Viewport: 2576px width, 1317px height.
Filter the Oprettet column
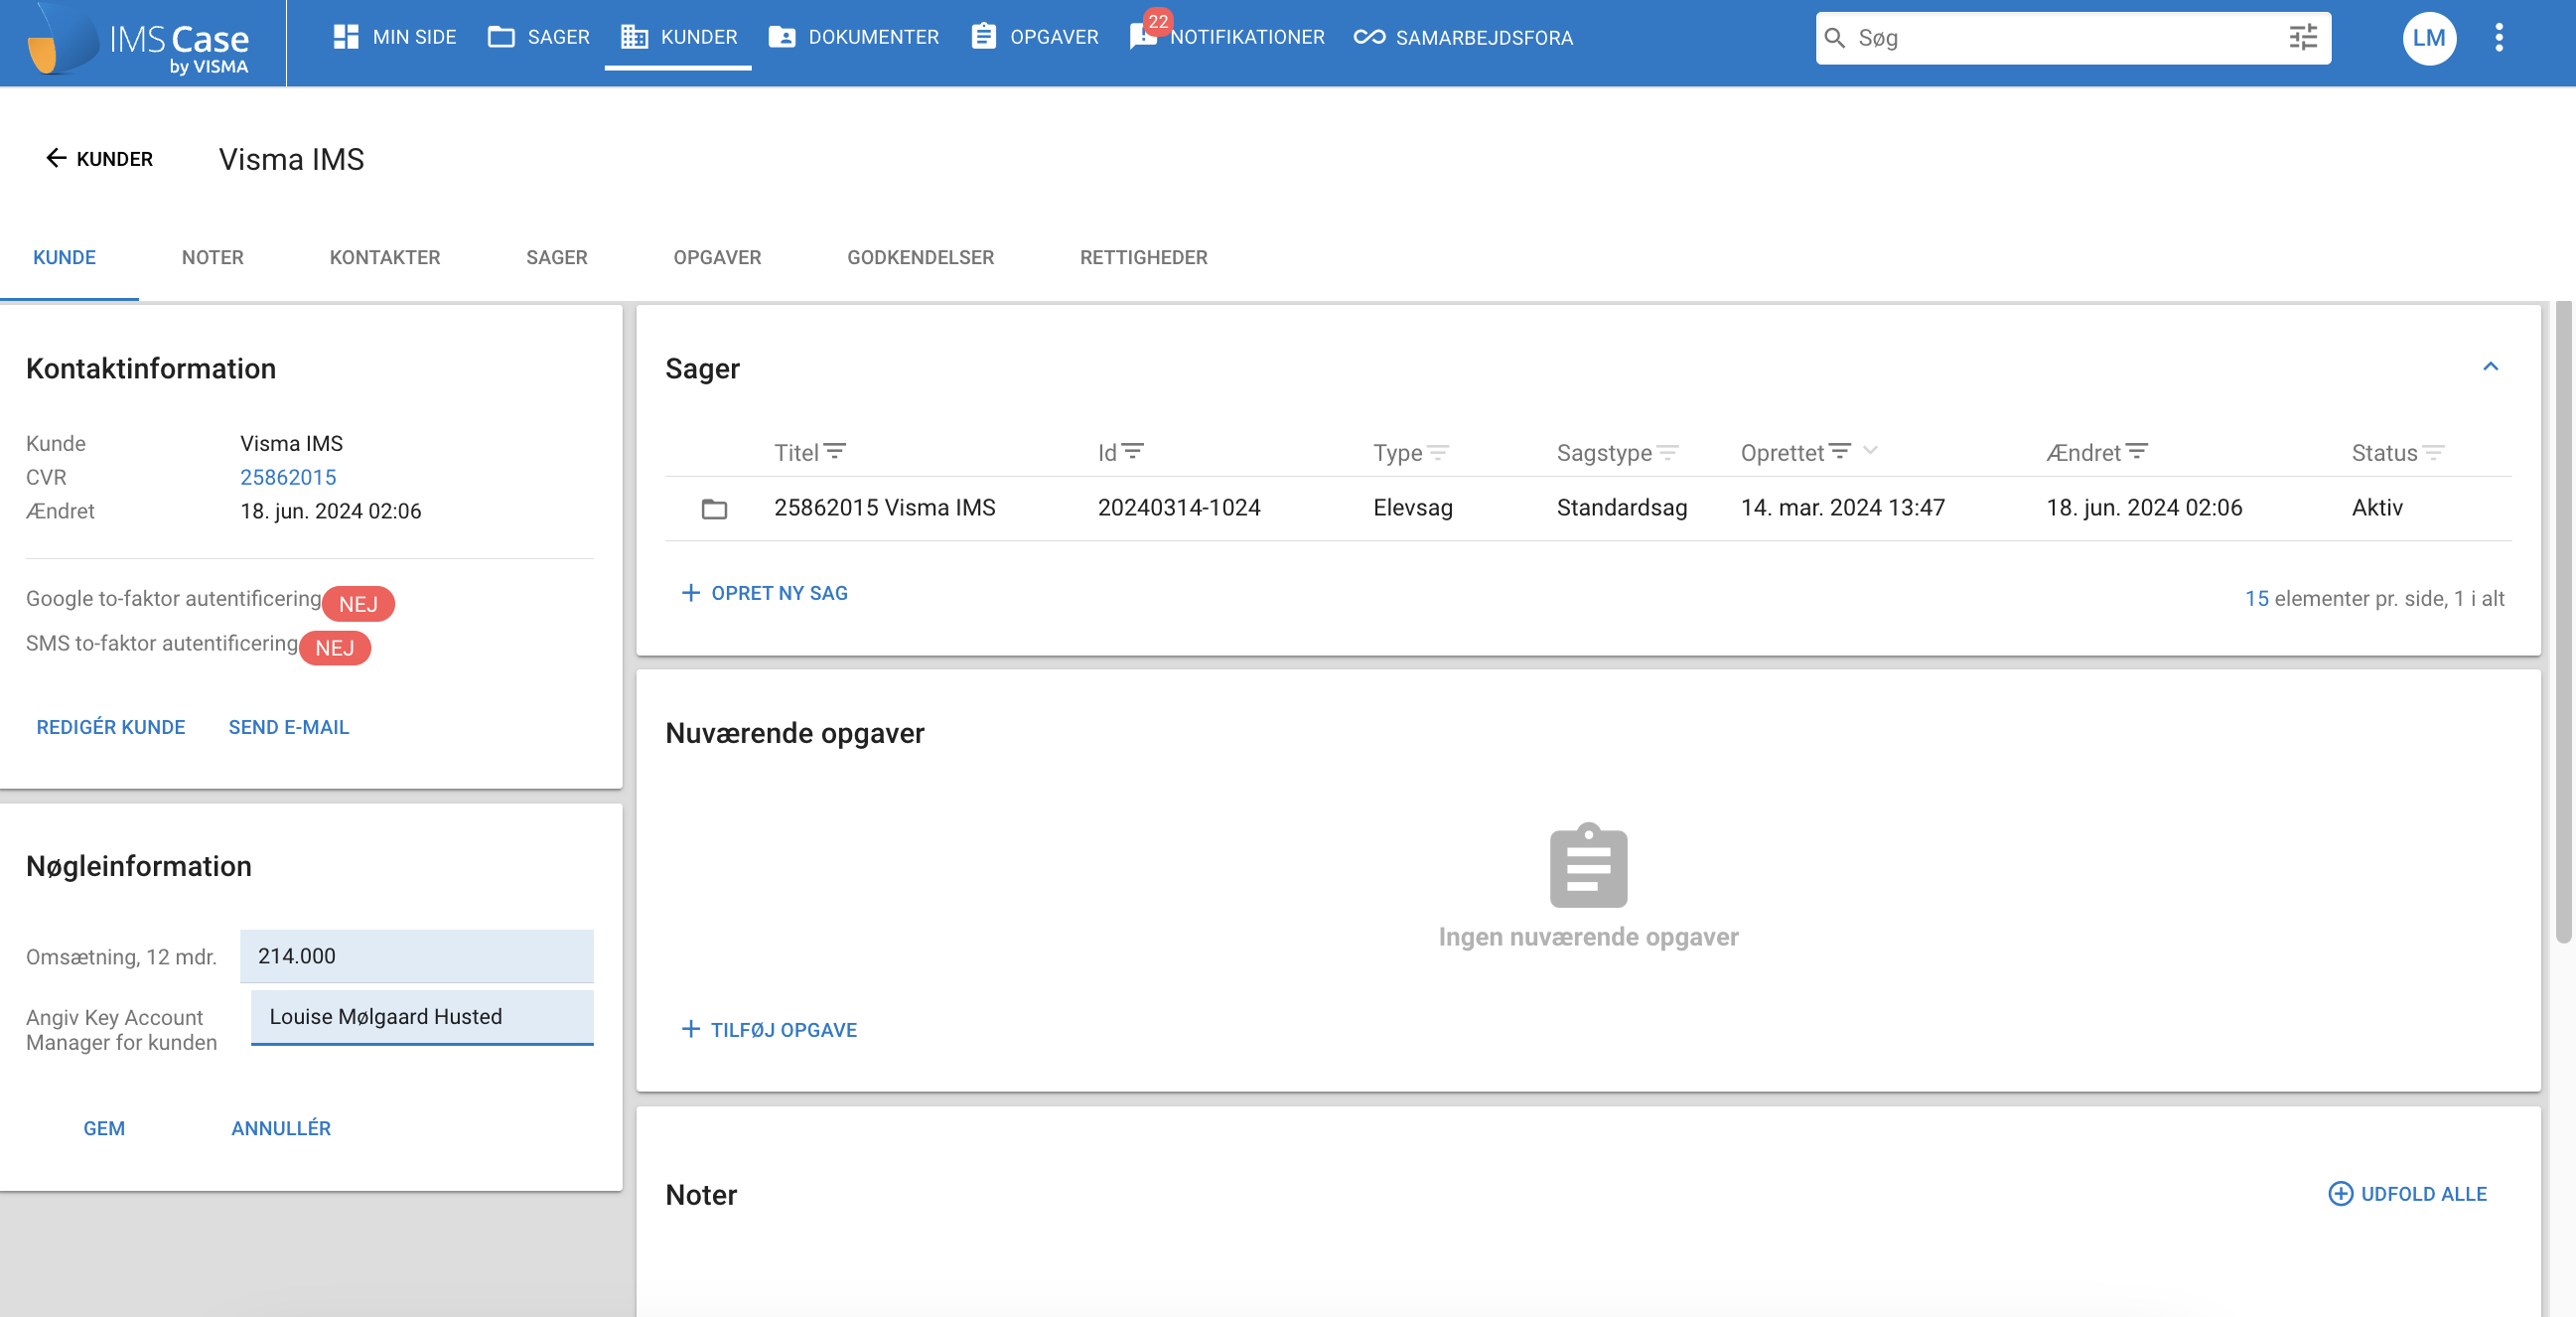(x=1840, y=452)
